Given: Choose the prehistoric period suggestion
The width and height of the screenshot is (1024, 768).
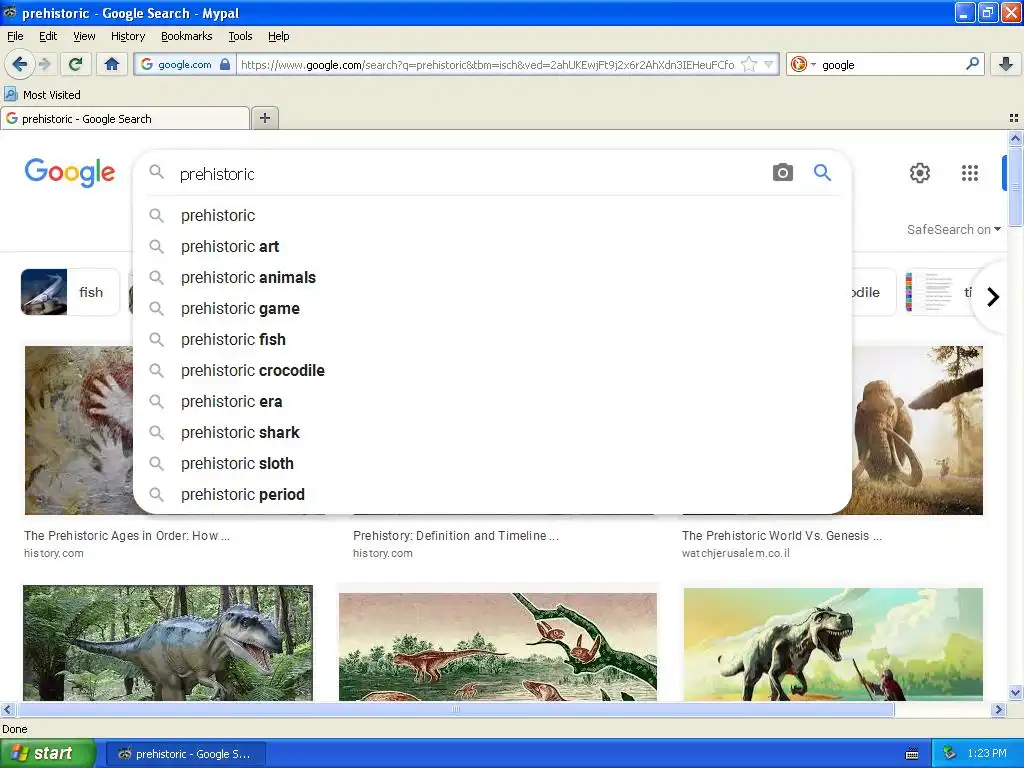Looking at the screenshot, I should pos(492,494).
